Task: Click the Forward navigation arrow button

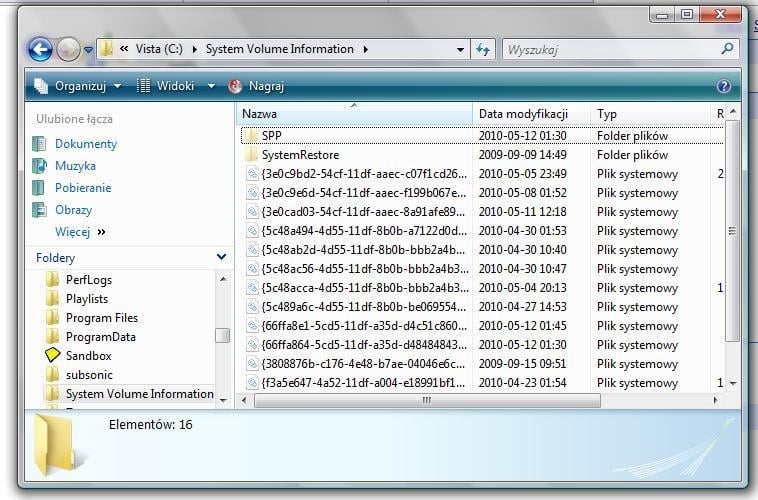Action: [x=68, y=49]
